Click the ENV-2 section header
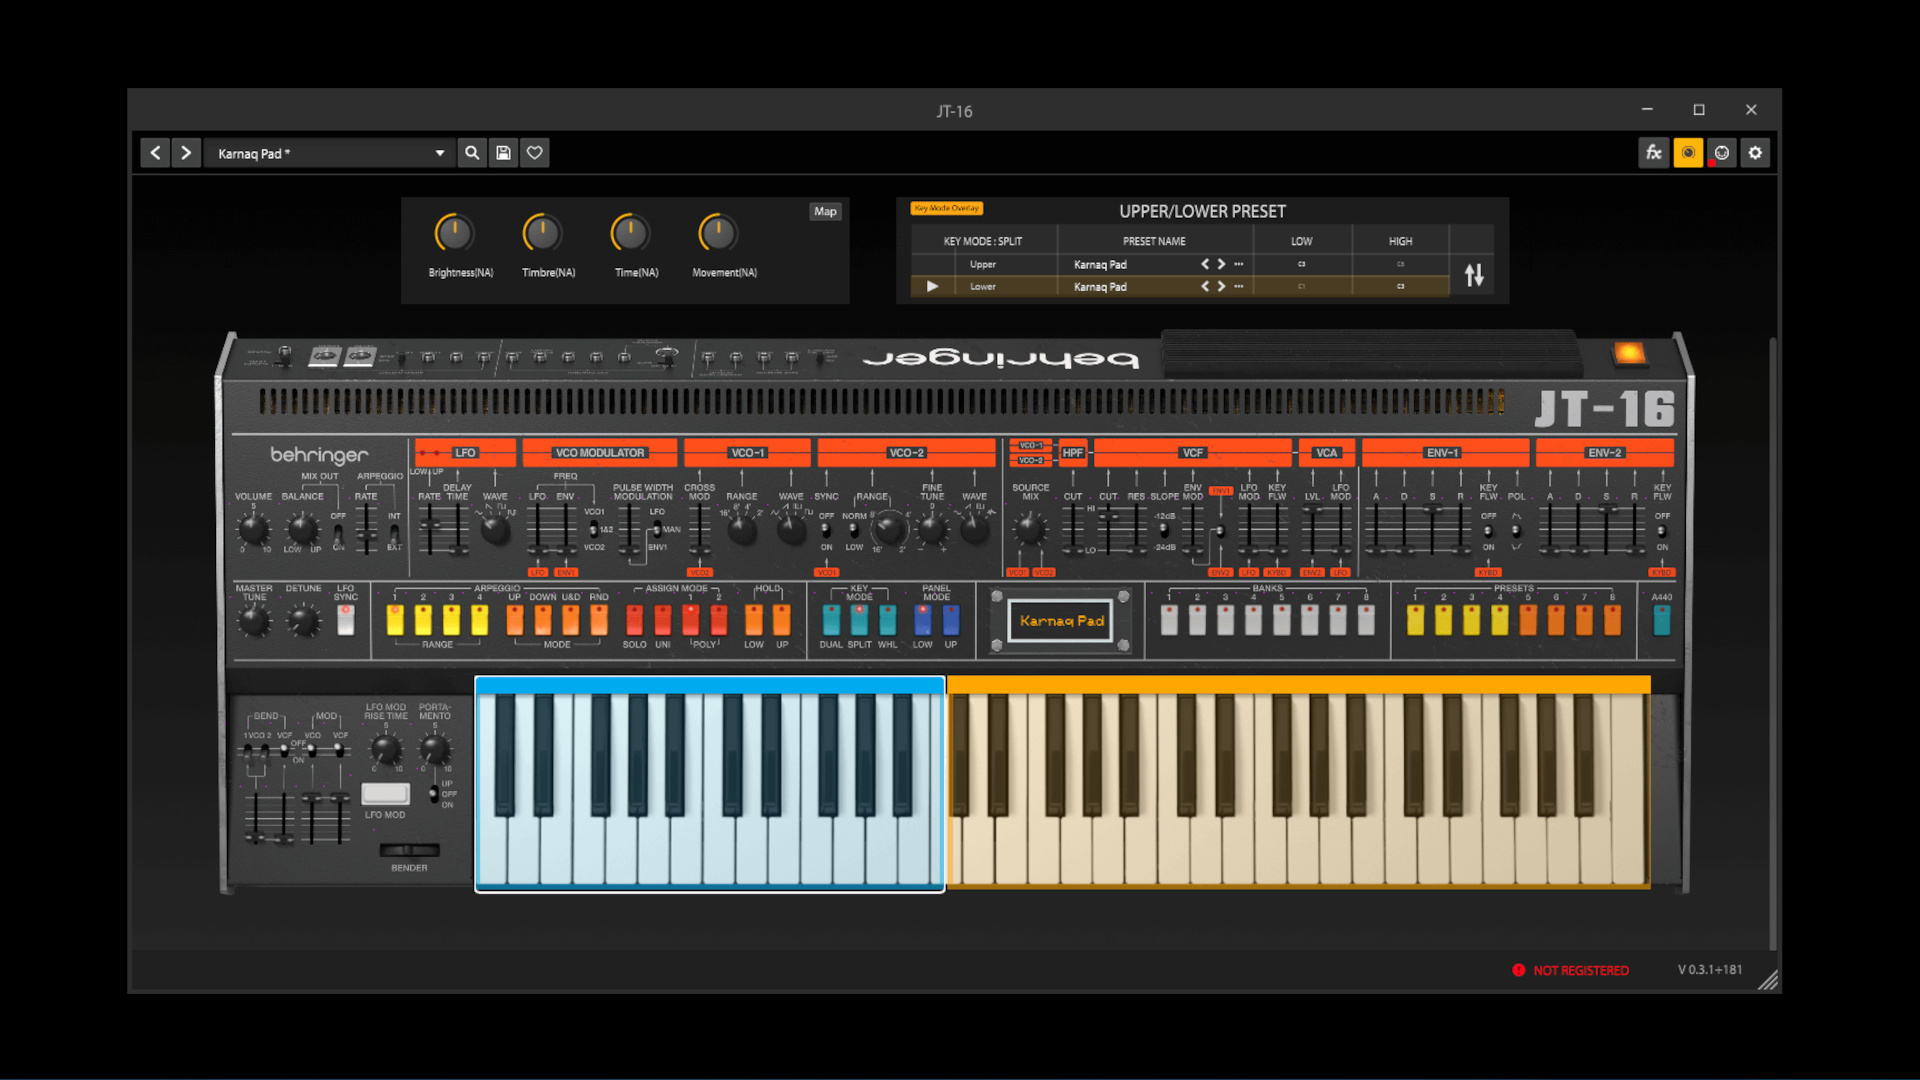Viewport: 1920px width, 1080px height. pos(1605,453)
